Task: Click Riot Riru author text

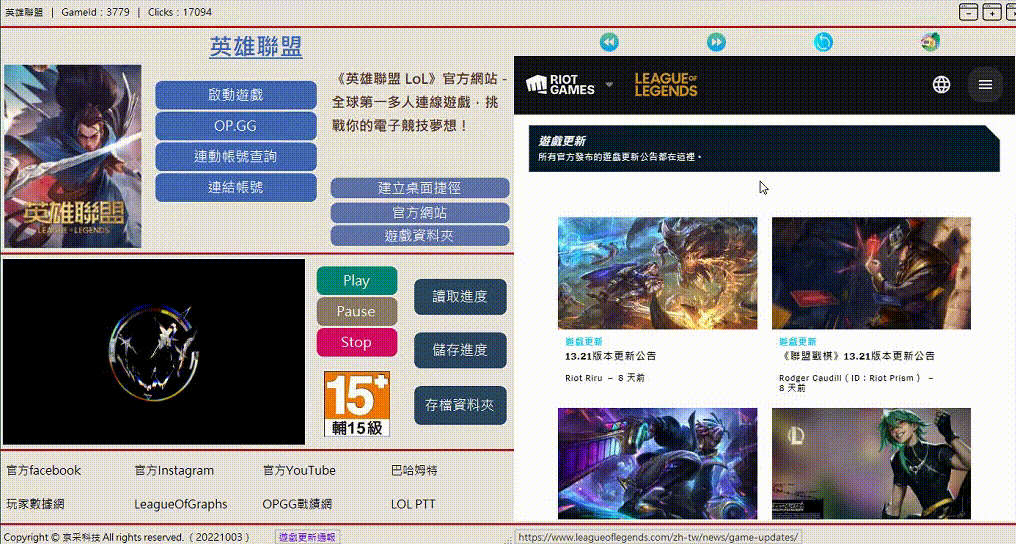Action: pyautogui.click(x=583, y=378)
